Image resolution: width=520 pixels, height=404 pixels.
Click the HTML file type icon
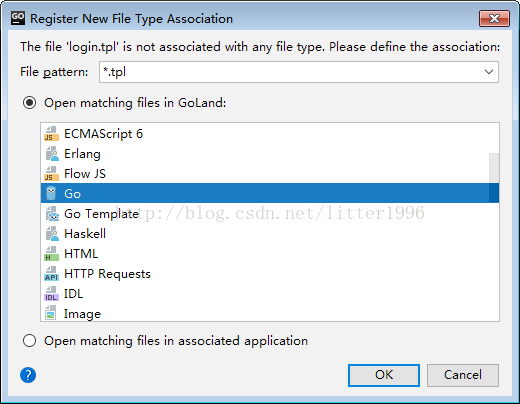[x=51, y=254]
